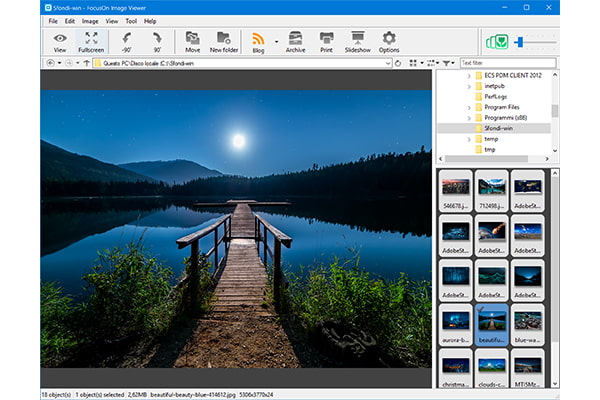The width and height of the screenshot is (600, 400).
Task: Expand the Program Files folder
Action: pos(468,107)
